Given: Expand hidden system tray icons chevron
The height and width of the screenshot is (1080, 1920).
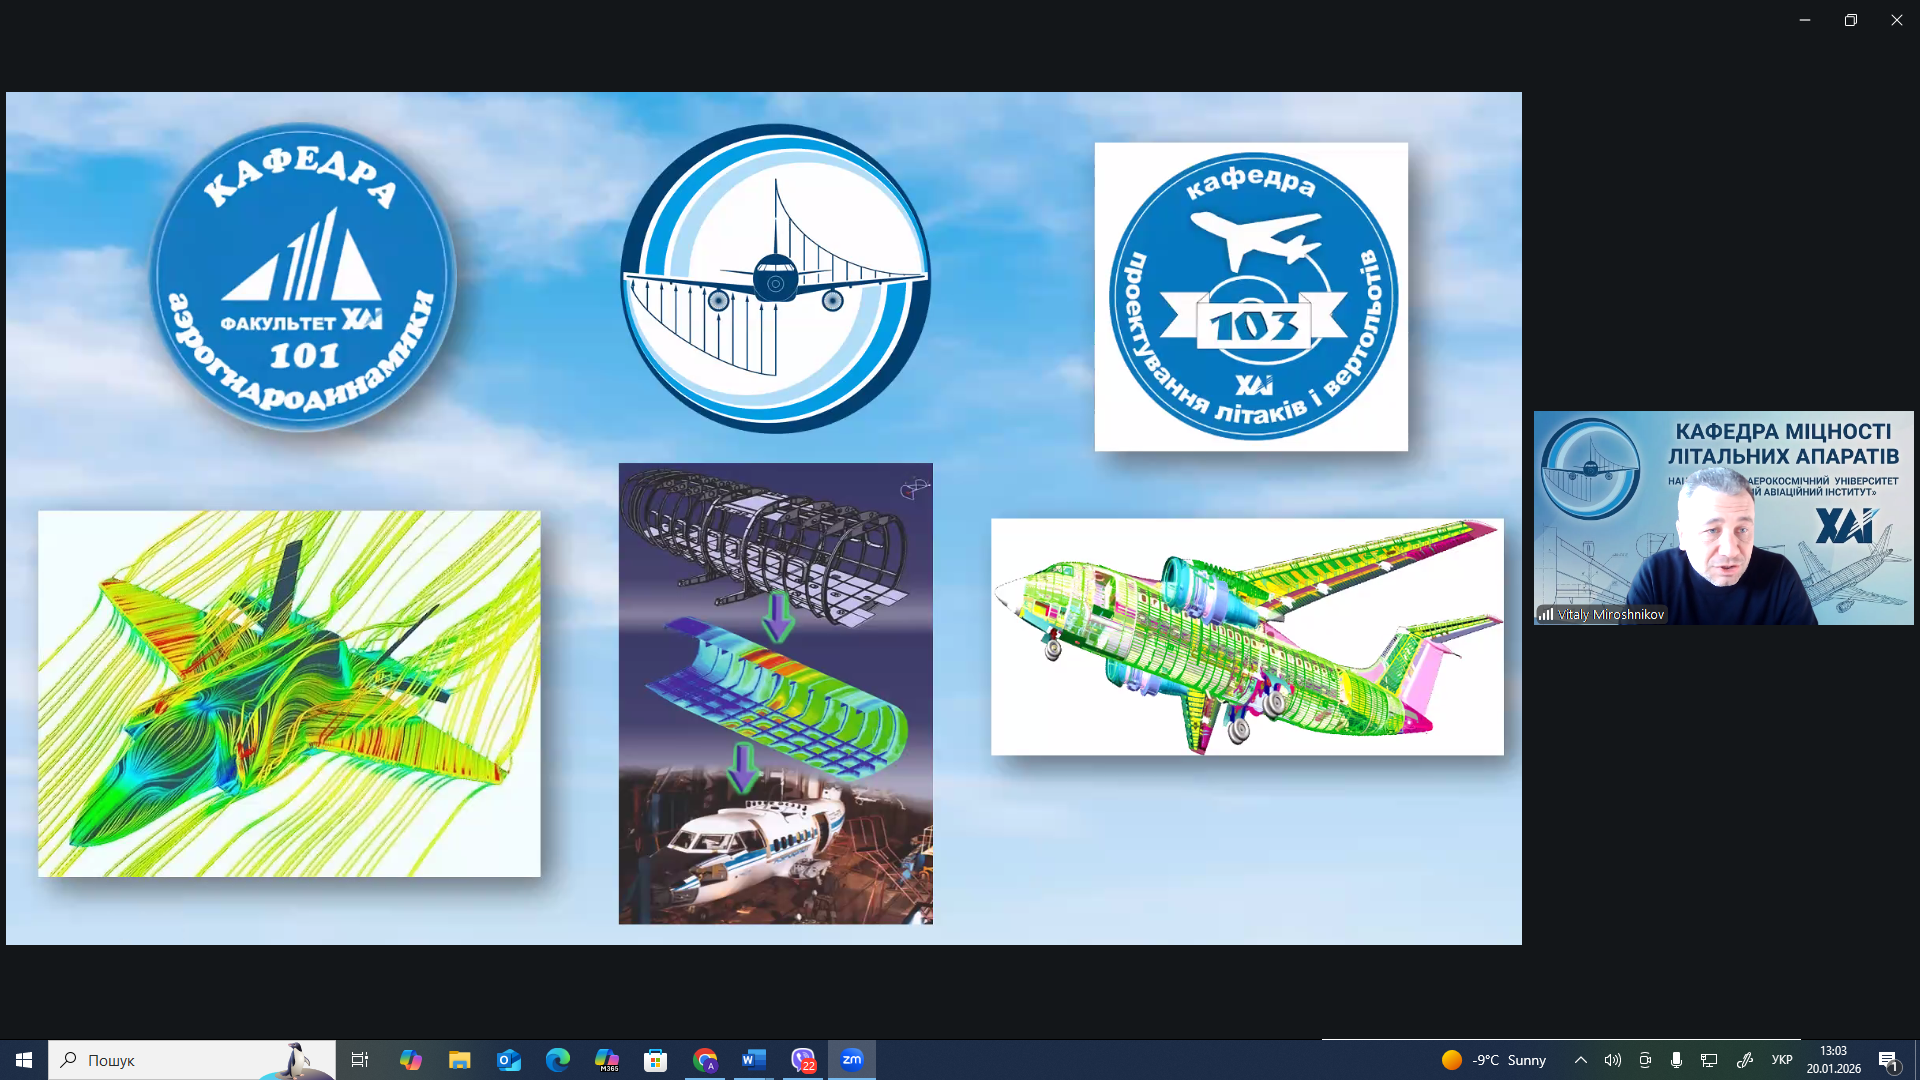Looking at the screenshot, I should pos(1581,1060).
